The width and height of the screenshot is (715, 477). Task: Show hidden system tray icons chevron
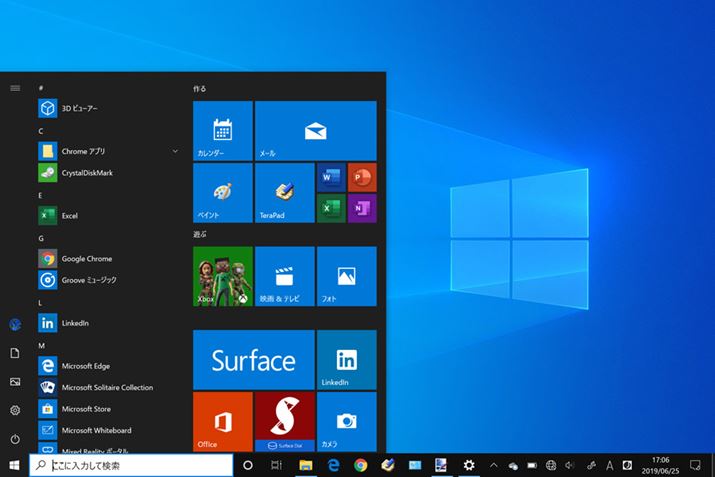coord(493,465)
